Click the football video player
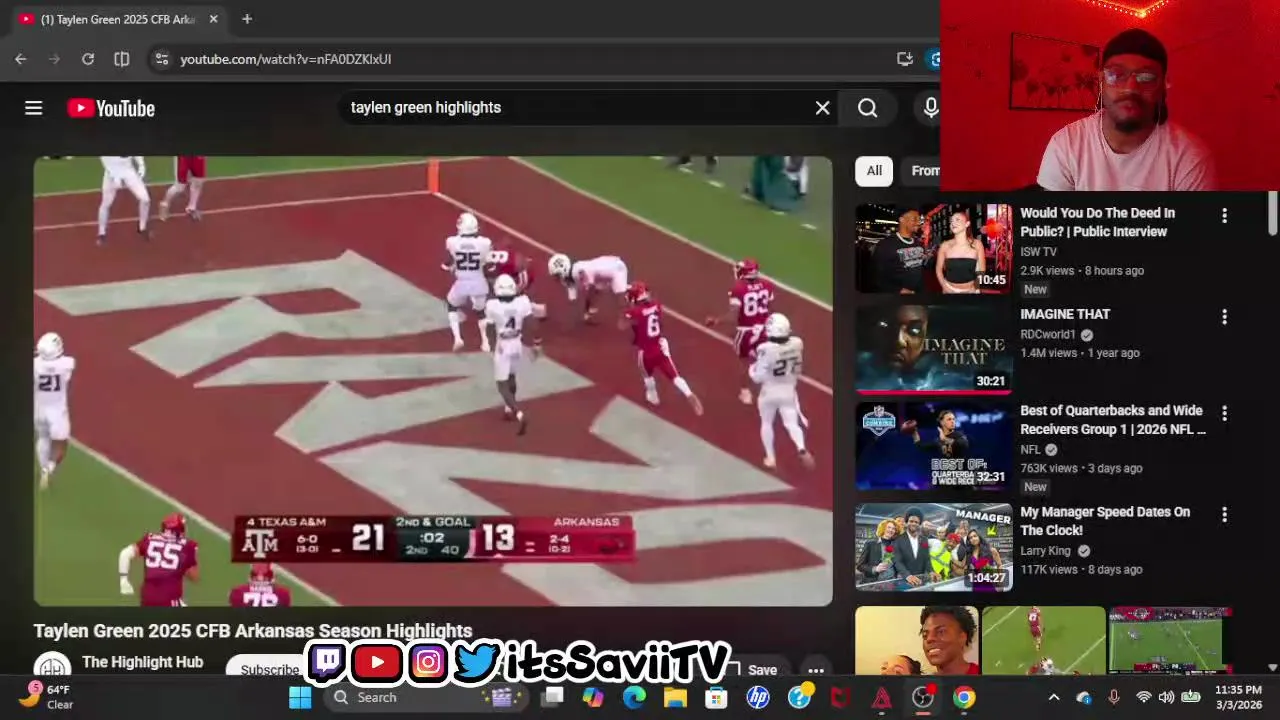The height and width of the screenshot is (720, 1280). [433, 381]
